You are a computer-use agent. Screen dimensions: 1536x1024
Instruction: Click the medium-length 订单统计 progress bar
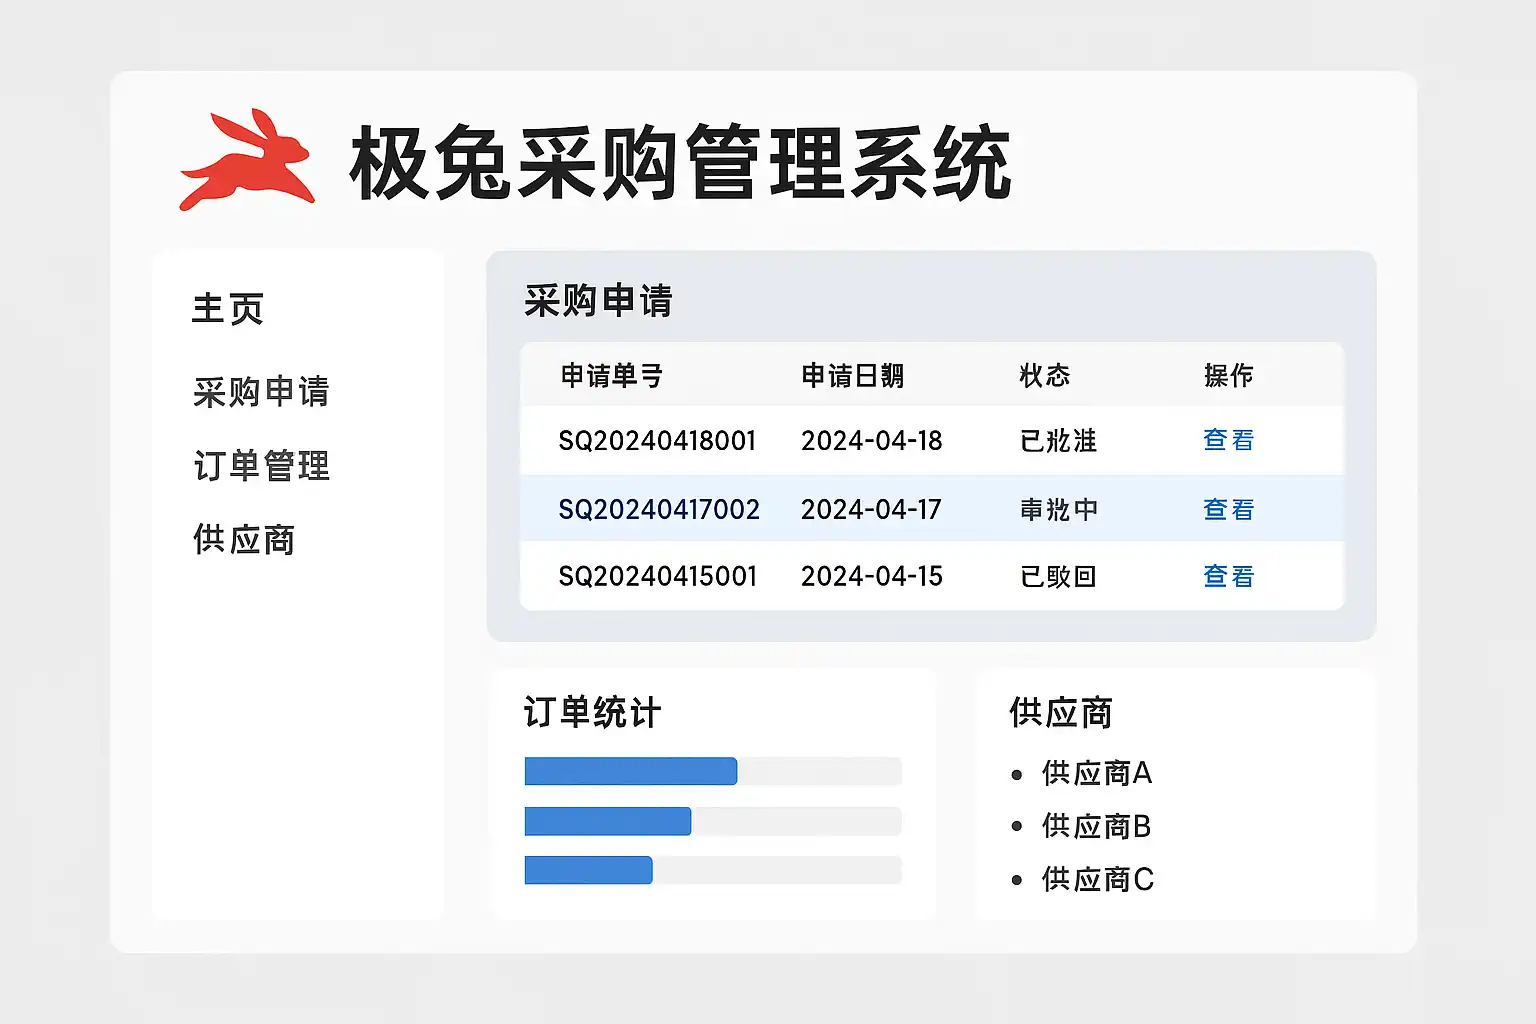coord(713,821)
